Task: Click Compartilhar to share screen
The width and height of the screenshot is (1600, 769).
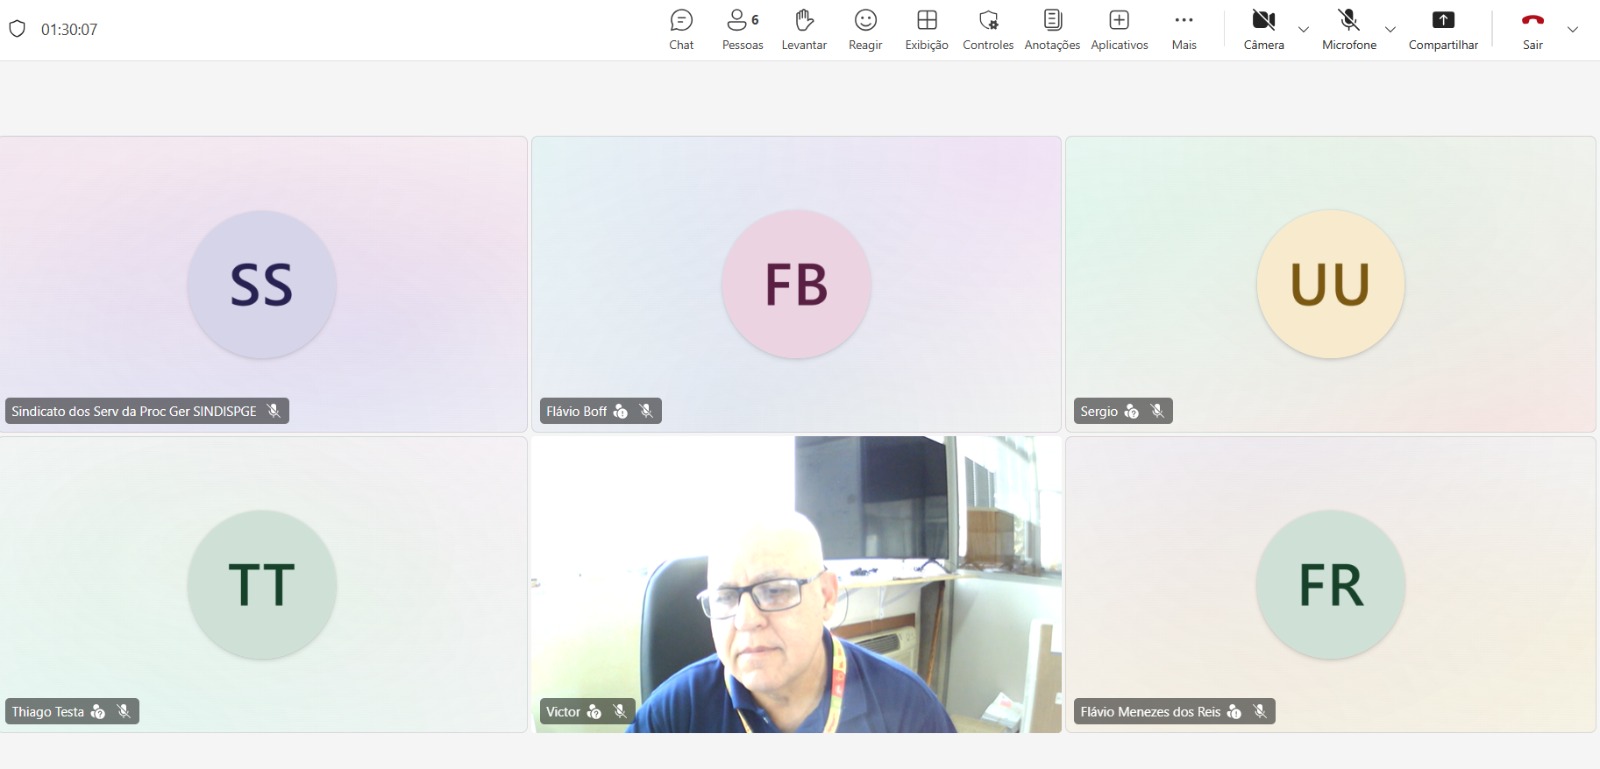Action: 1443,29
